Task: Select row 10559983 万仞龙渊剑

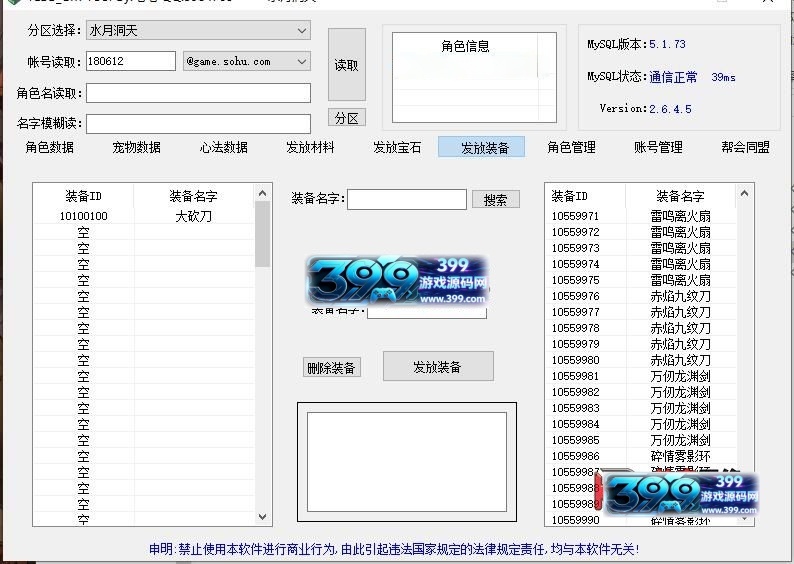Action: (x=641, y=408)
